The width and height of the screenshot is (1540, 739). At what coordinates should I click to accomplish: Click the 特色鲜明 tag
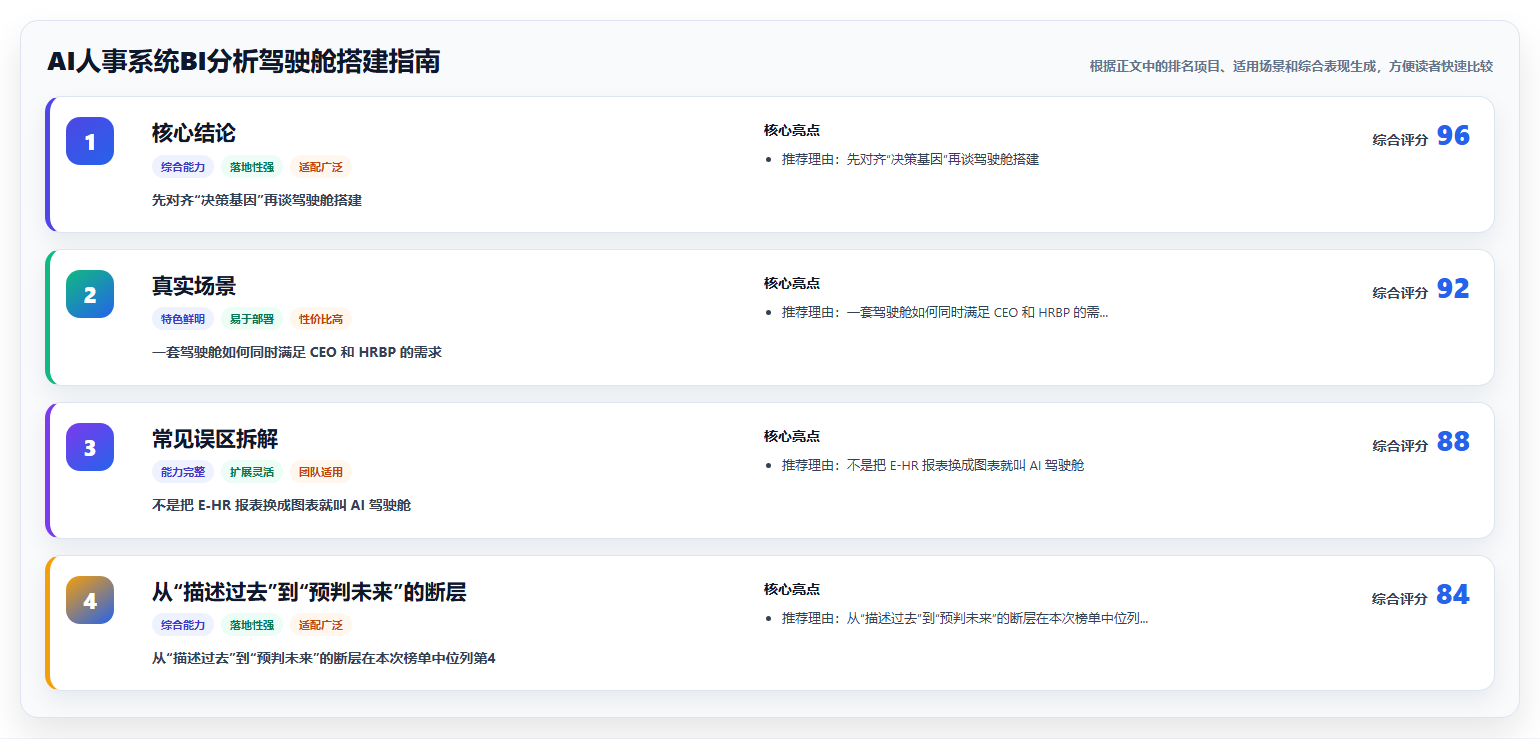click(x=183, y=319)
